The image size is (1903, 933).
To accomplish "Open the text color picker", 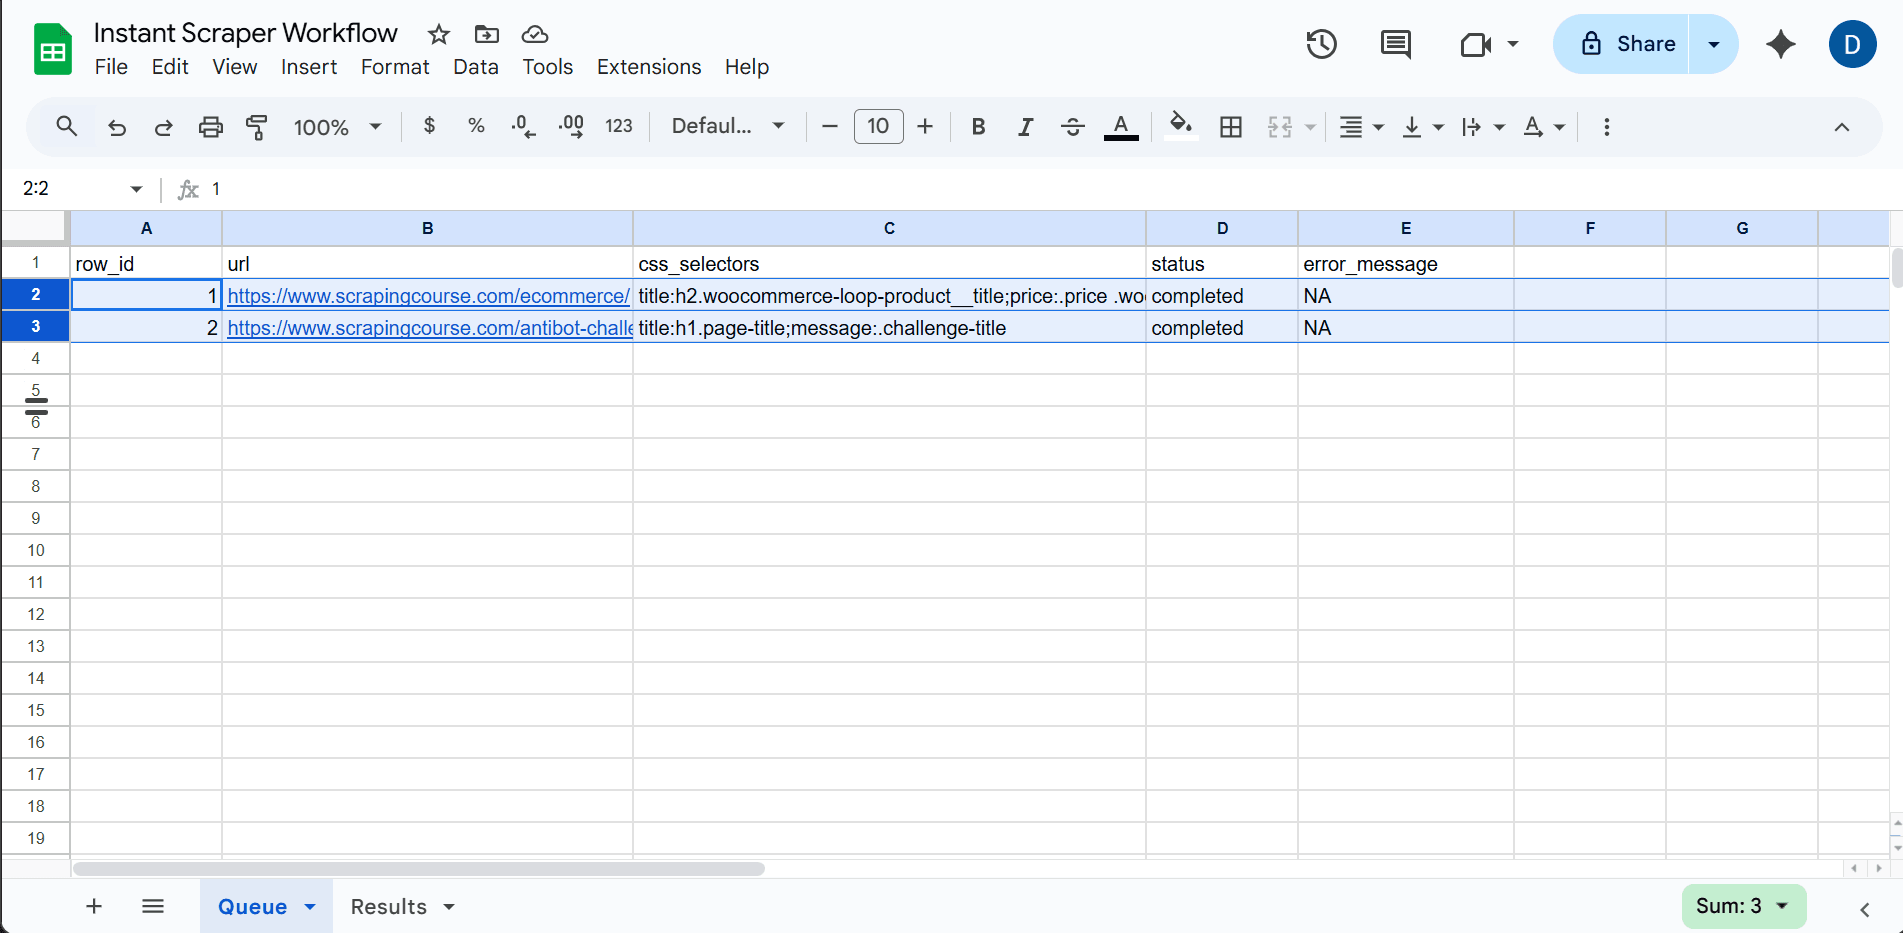I will pos(1121,127).
